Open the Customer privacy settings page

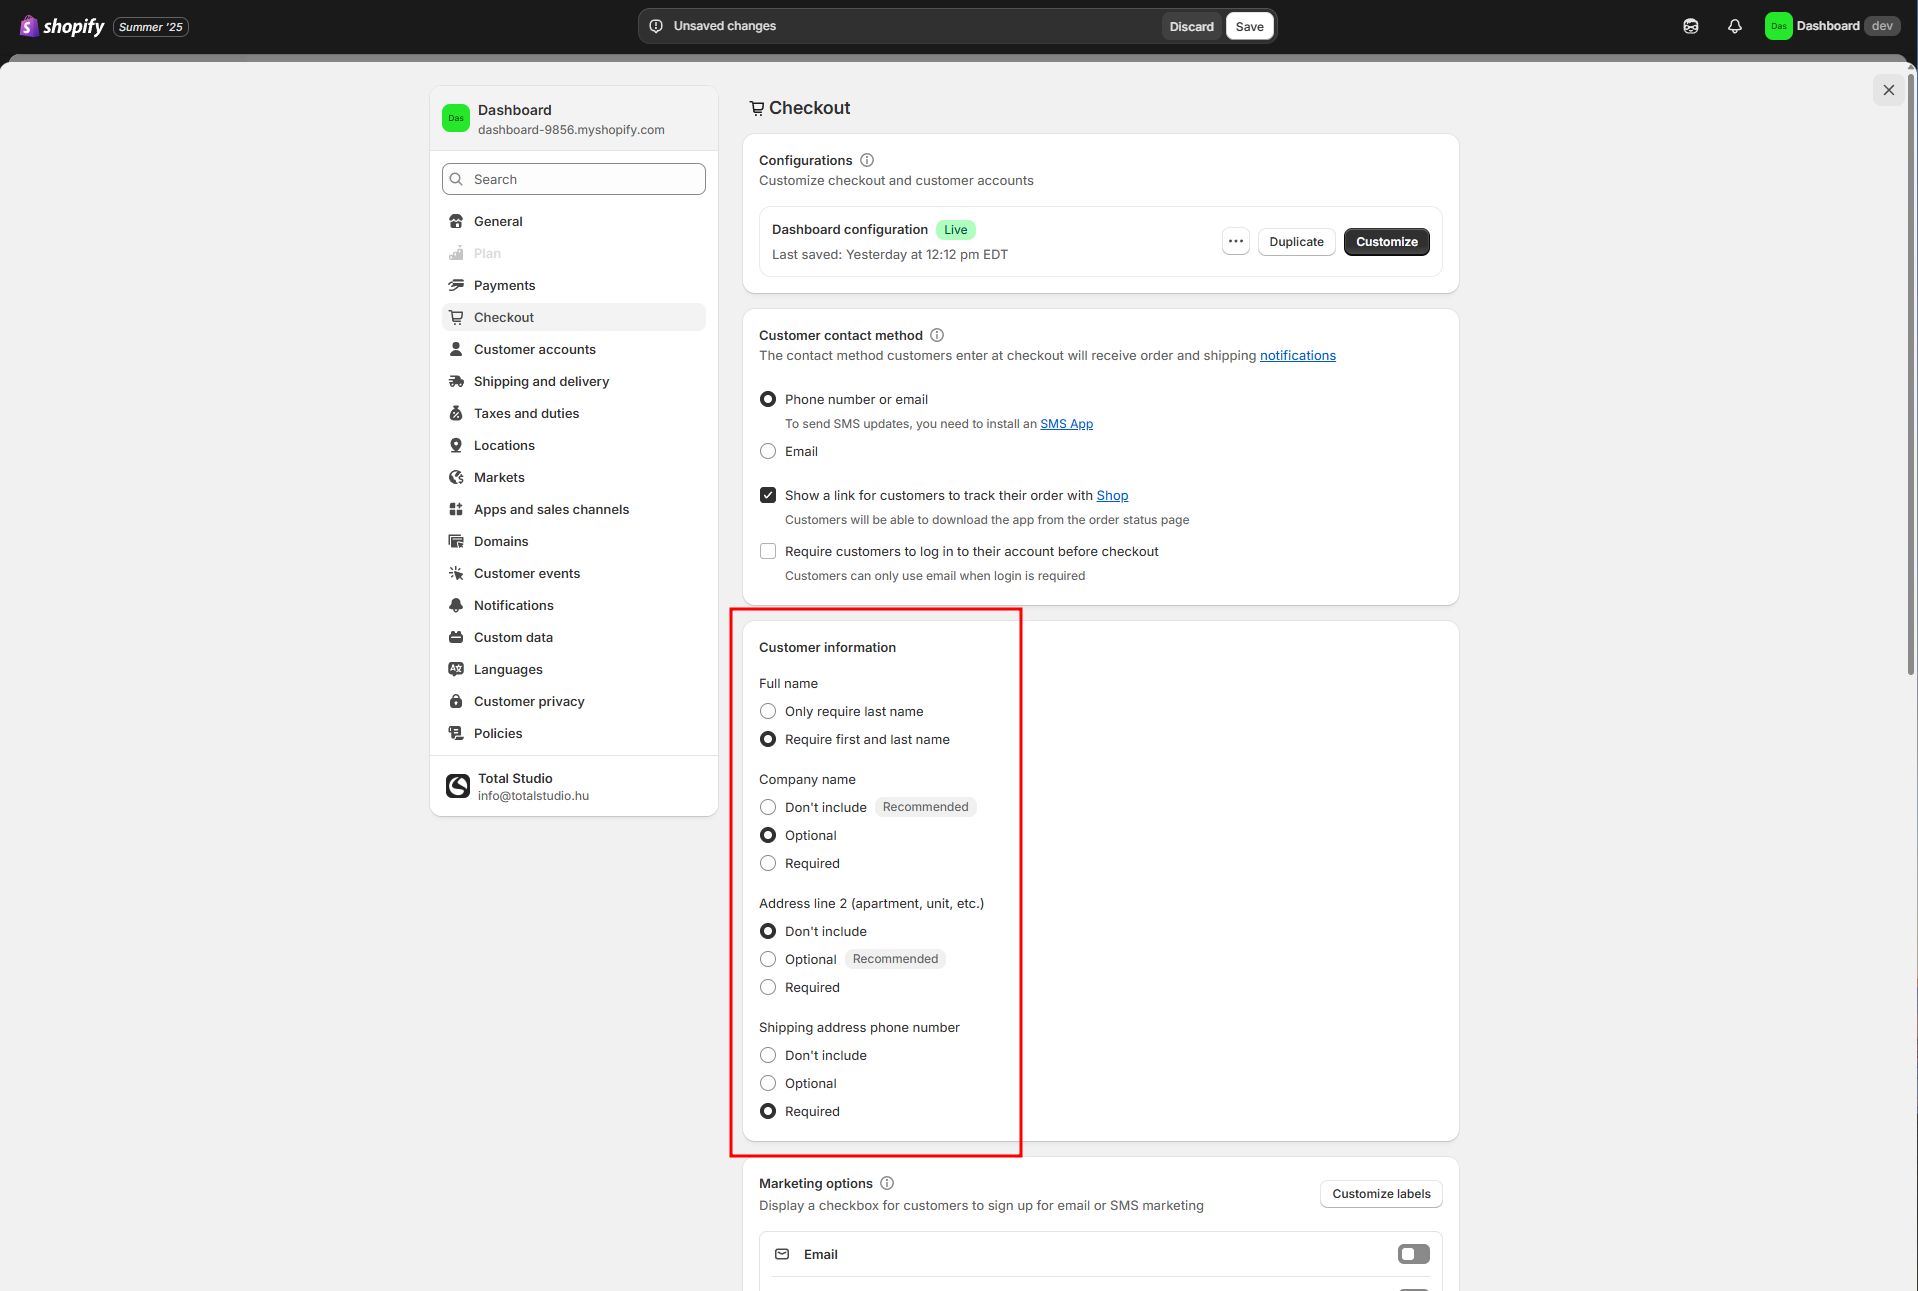click(529, 702)
